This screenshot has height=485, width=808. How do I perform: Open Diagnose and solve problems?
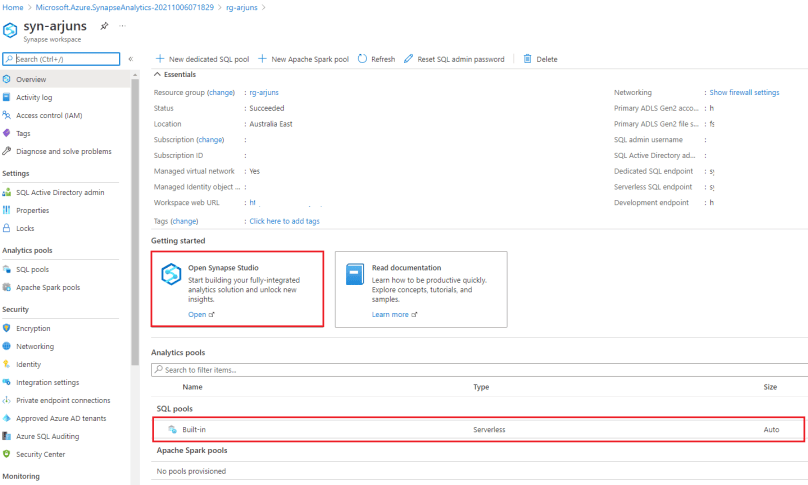(64, 152)
